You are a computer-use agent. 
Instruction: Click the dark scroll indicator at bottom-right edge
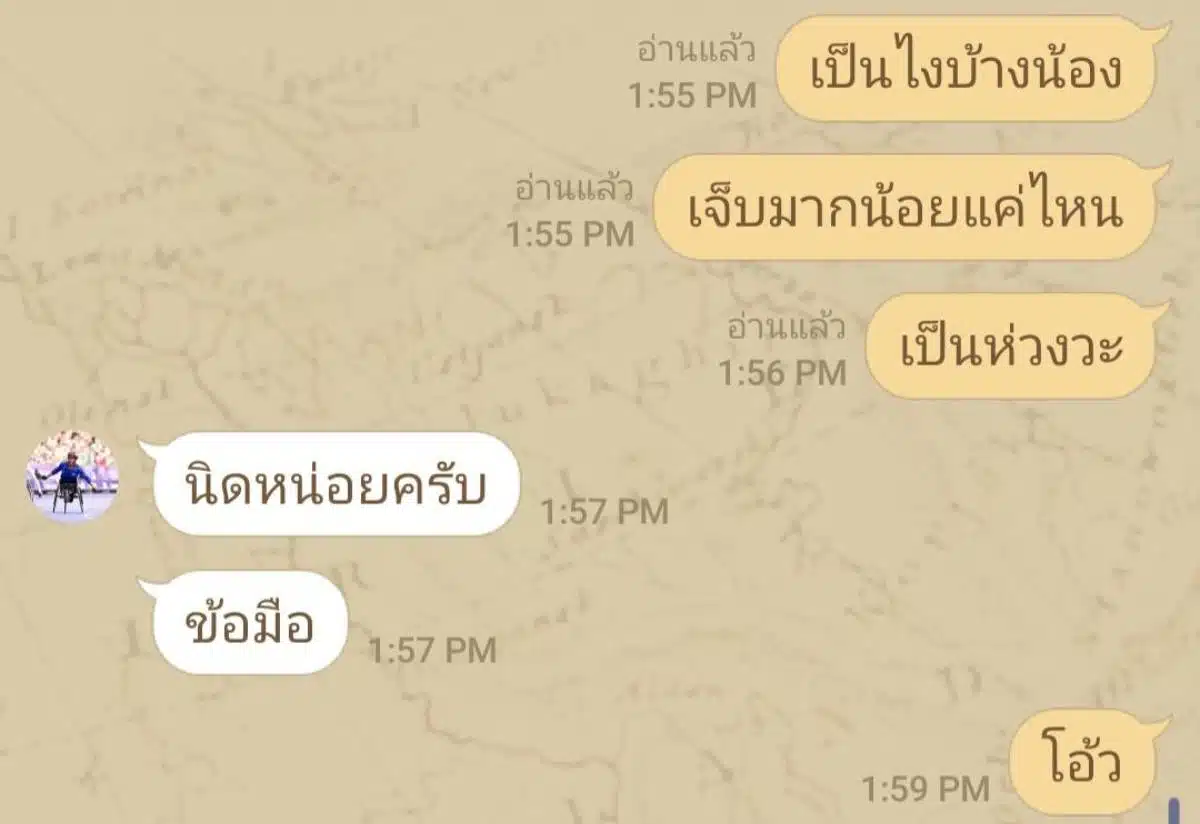tap(1174, 810)
